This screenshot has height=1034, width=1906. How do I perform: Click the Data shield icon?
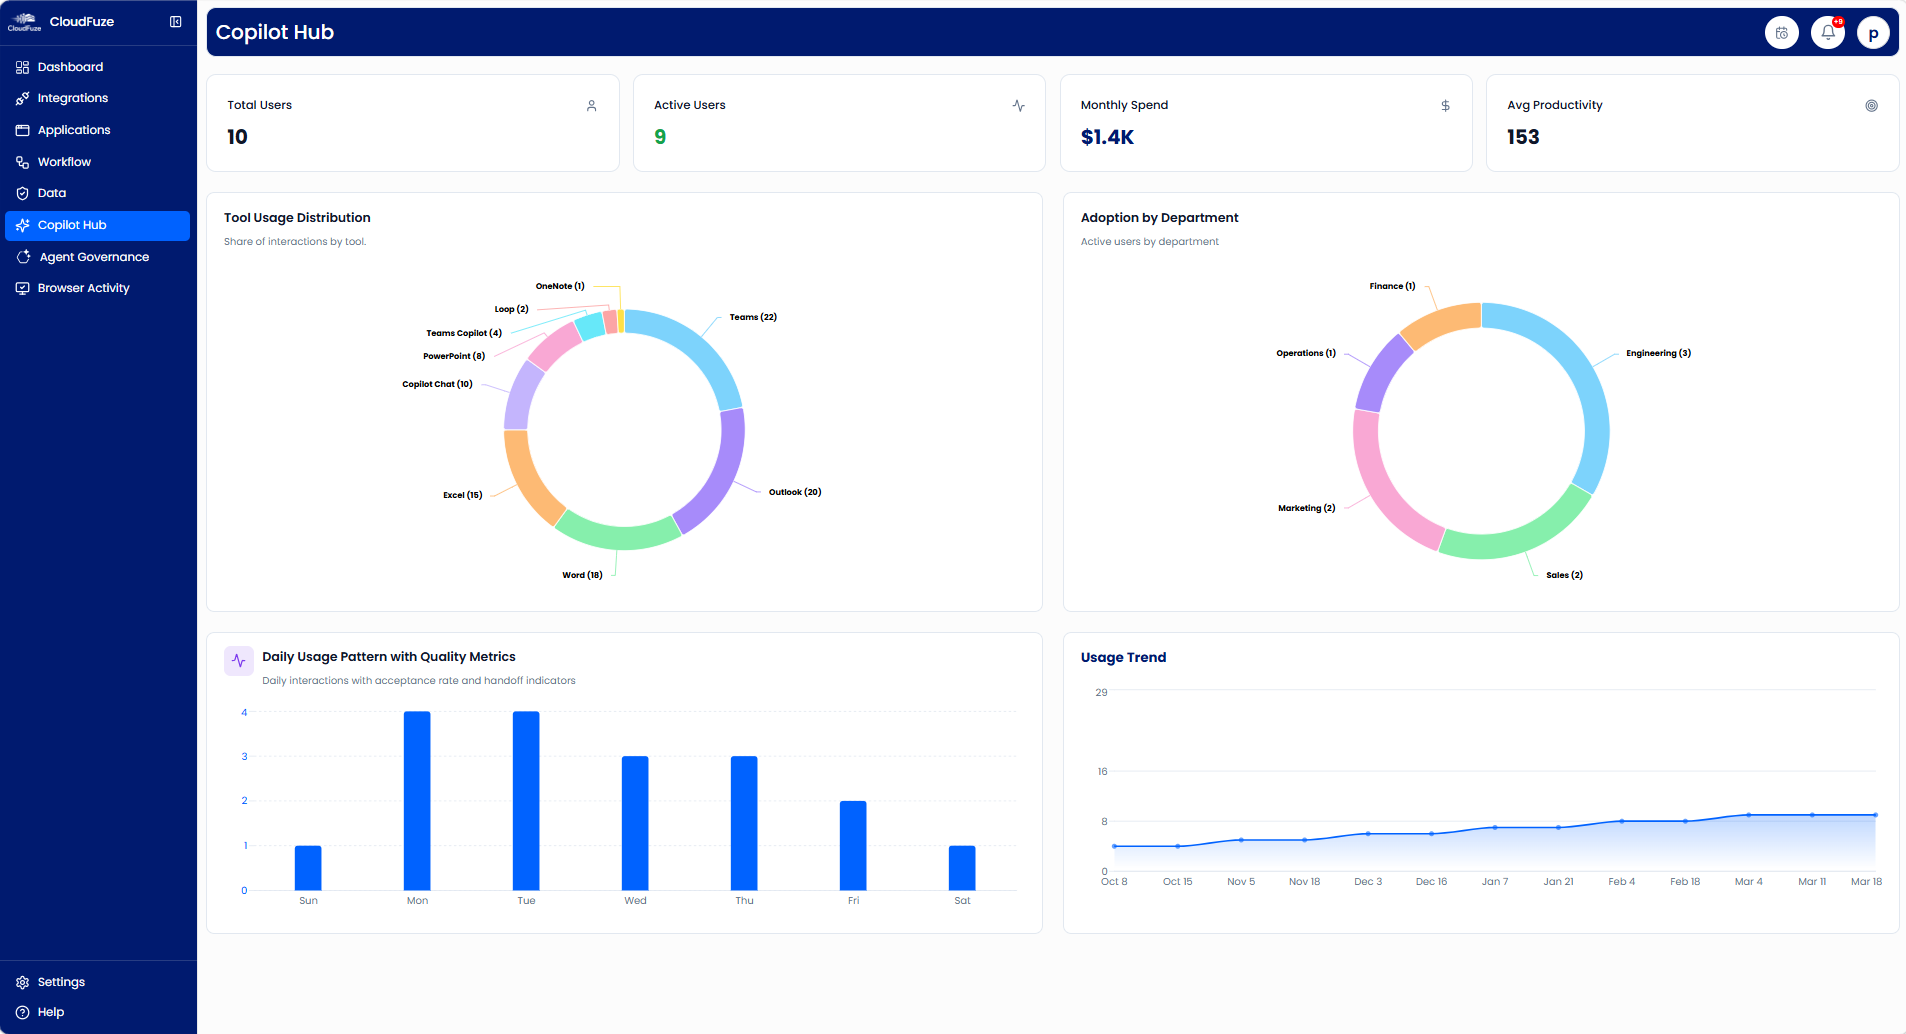(23, 193)
